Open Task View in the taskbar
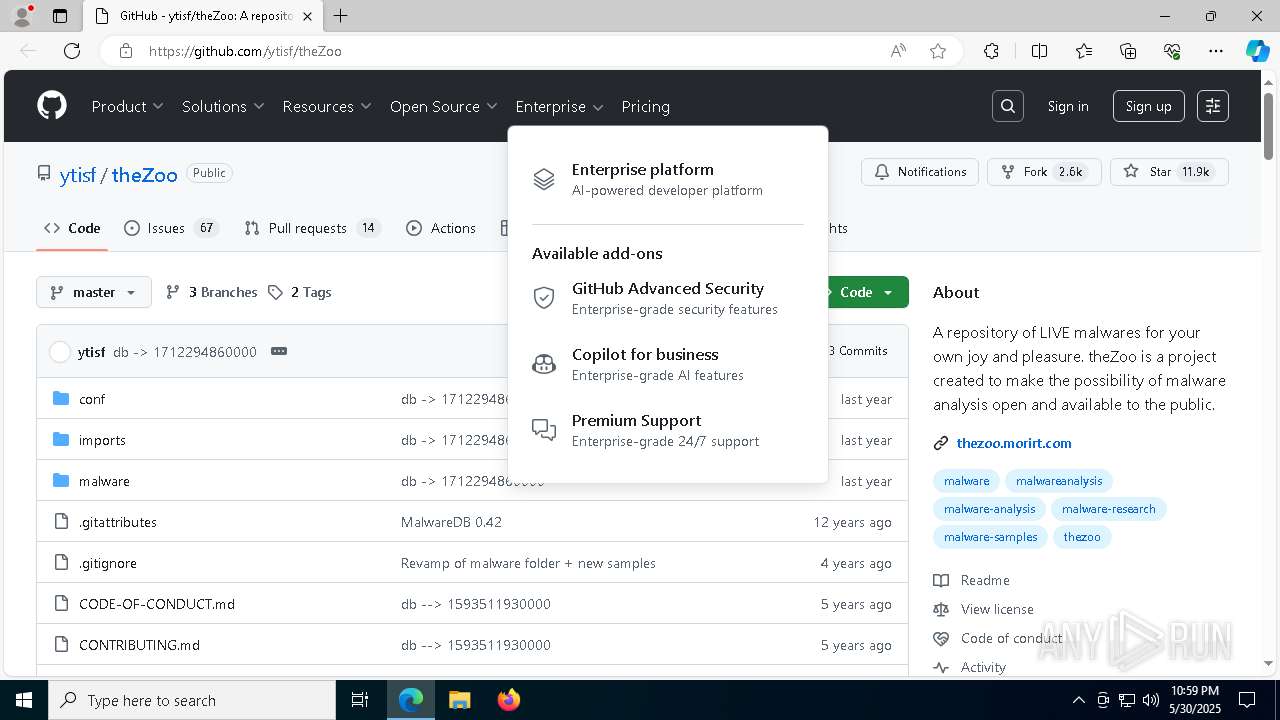 (x=360, y=700)
